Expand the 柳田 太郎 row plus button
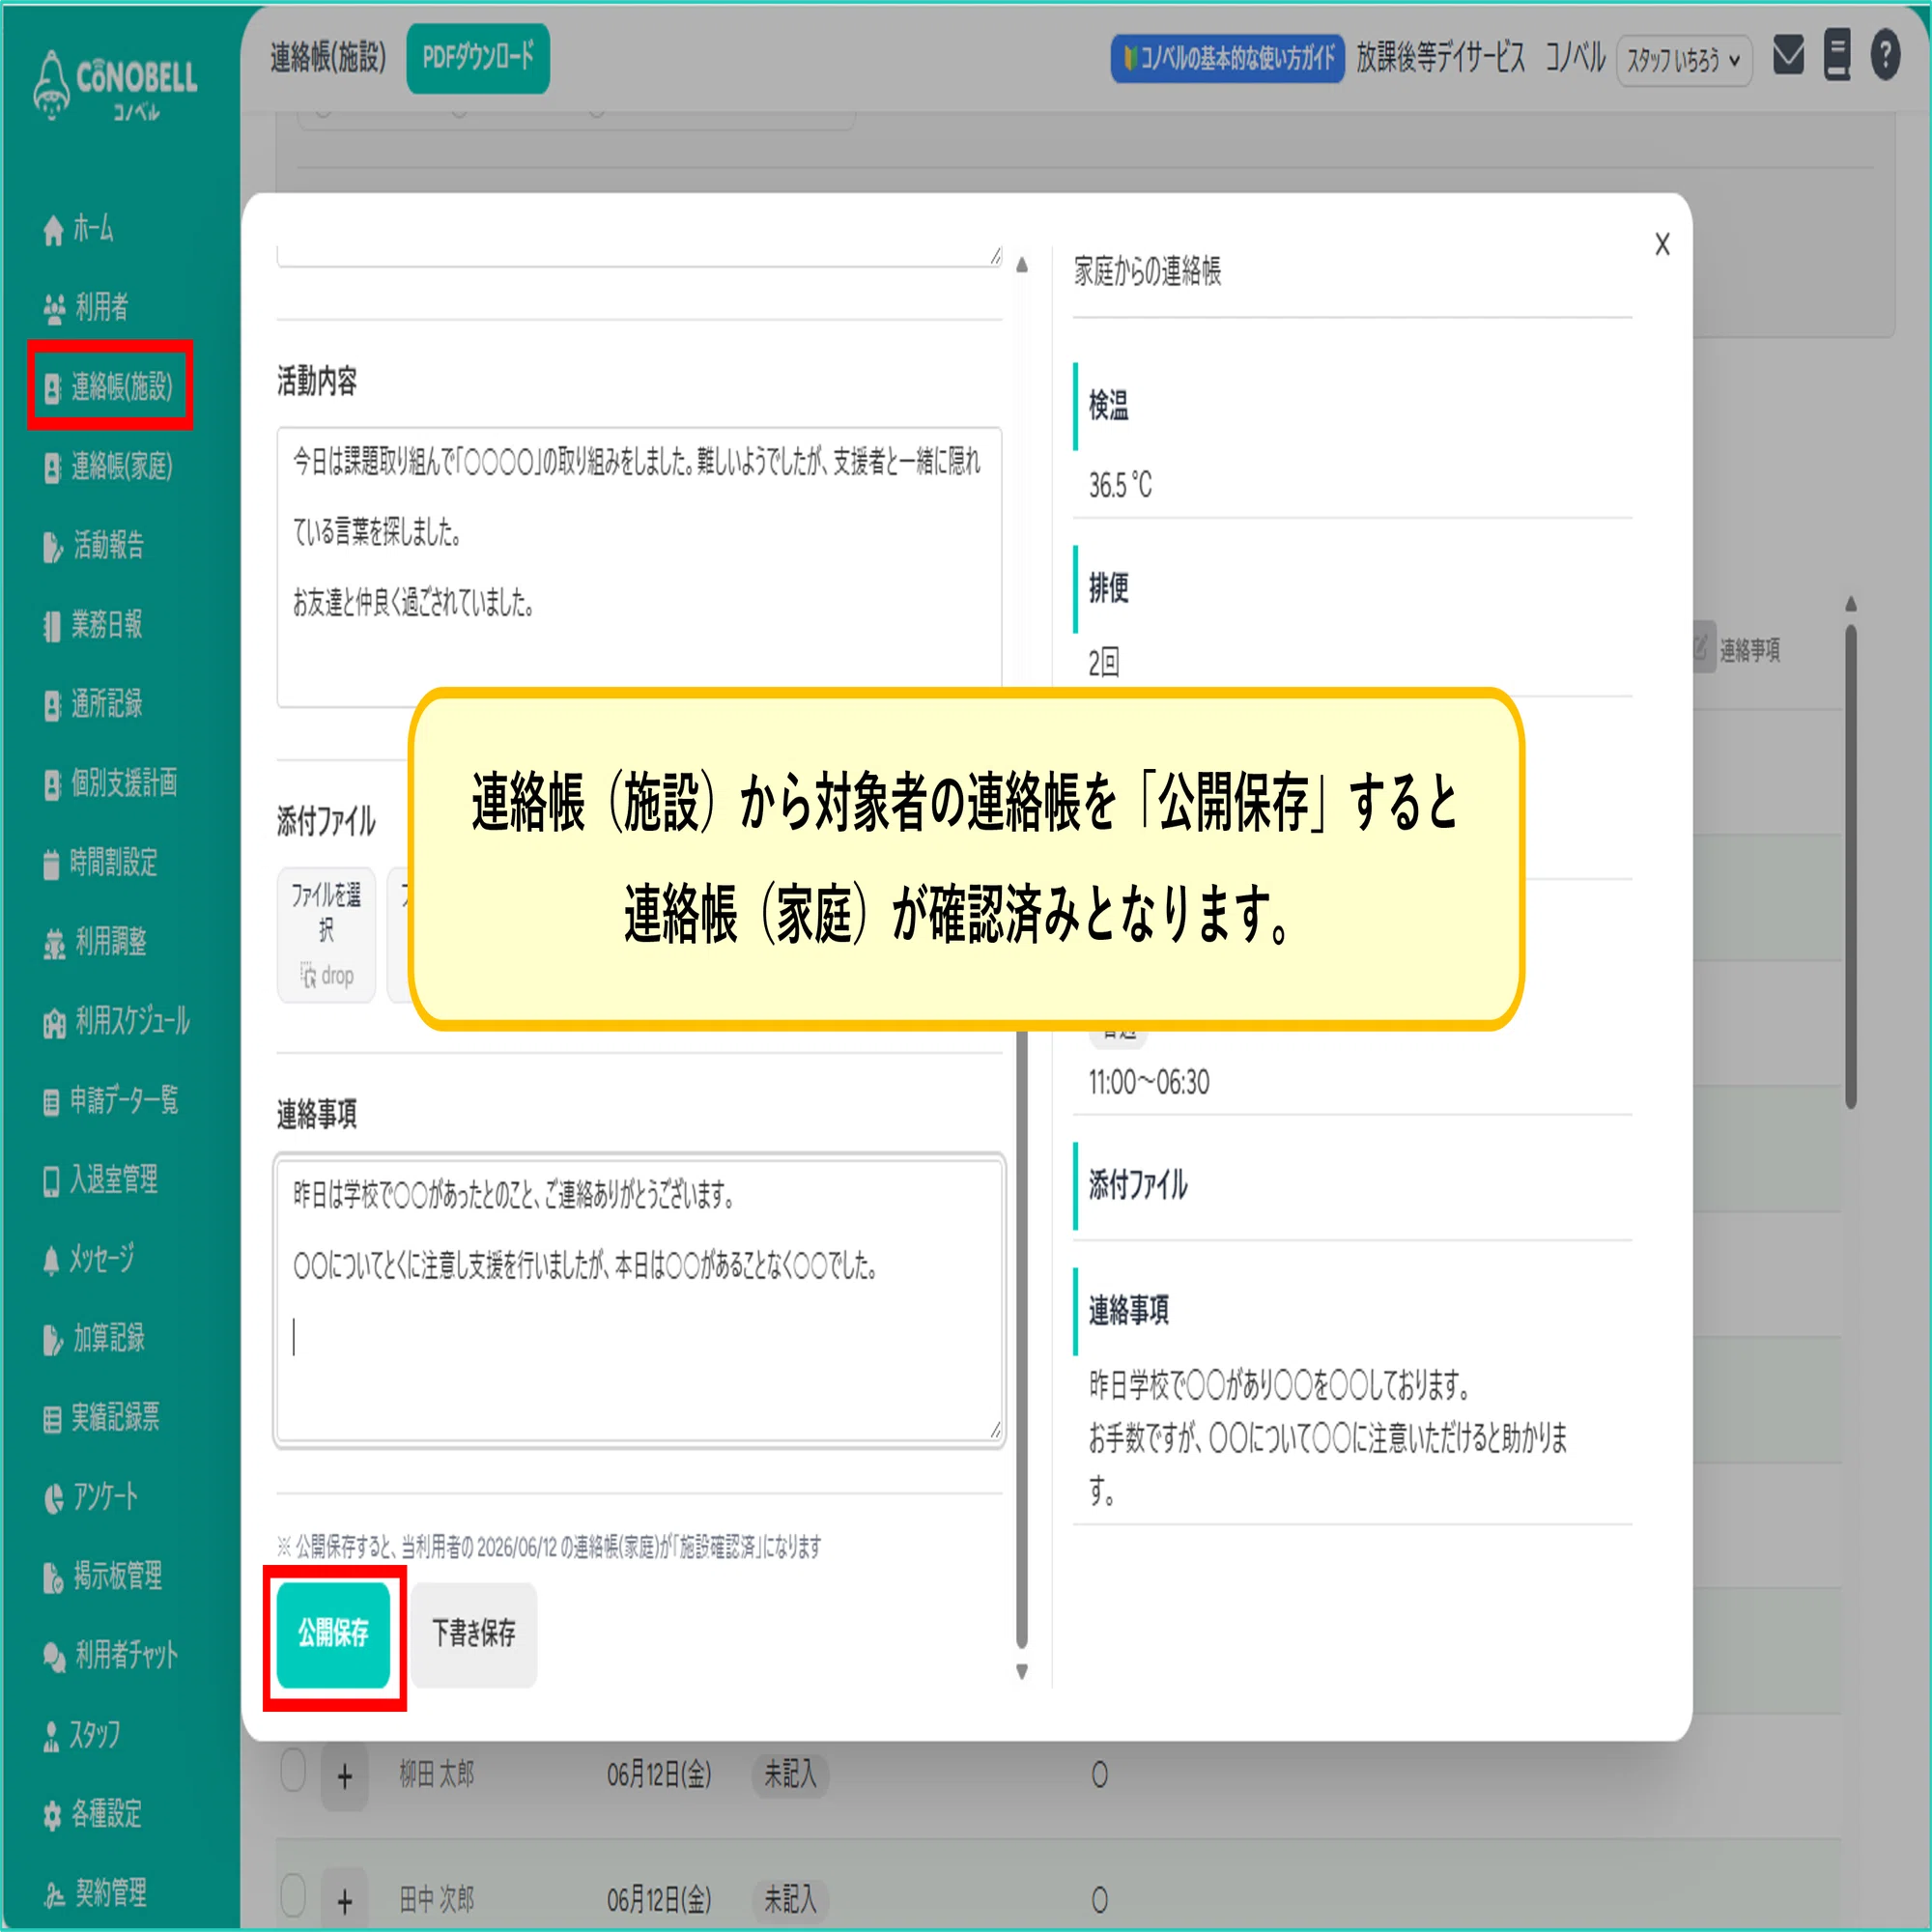This screenshot has width=1932, height=1932. tap(345, 1777)
